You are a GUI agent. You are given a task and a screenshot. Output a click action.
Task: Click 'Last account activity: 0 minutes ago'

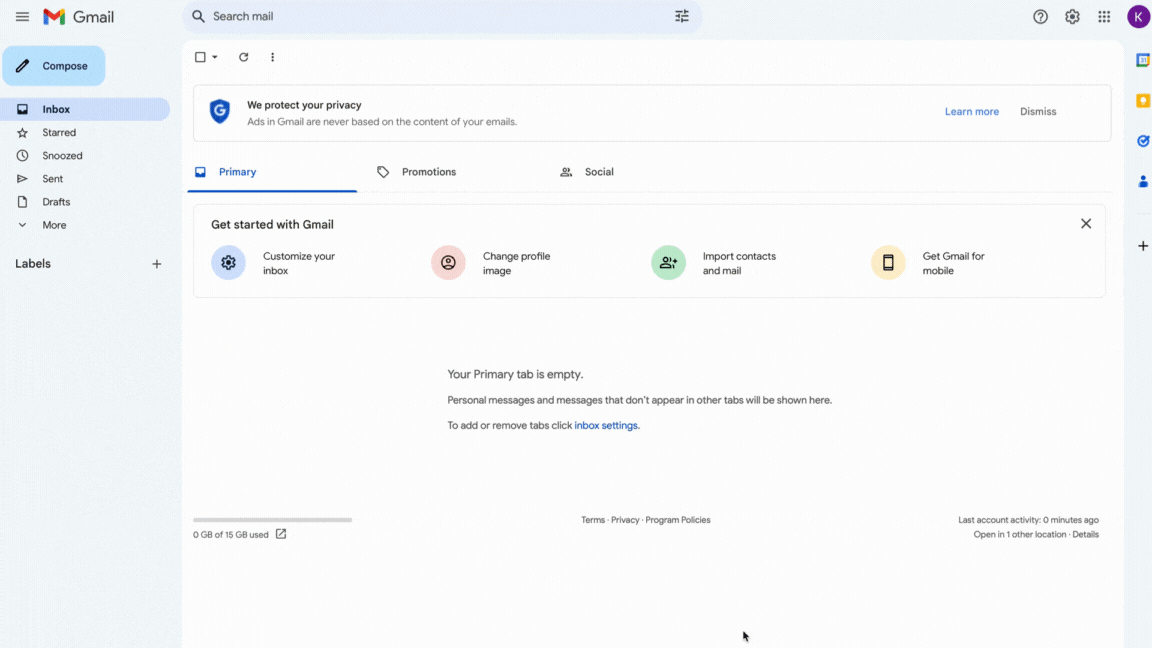[x=1028, y=520]
